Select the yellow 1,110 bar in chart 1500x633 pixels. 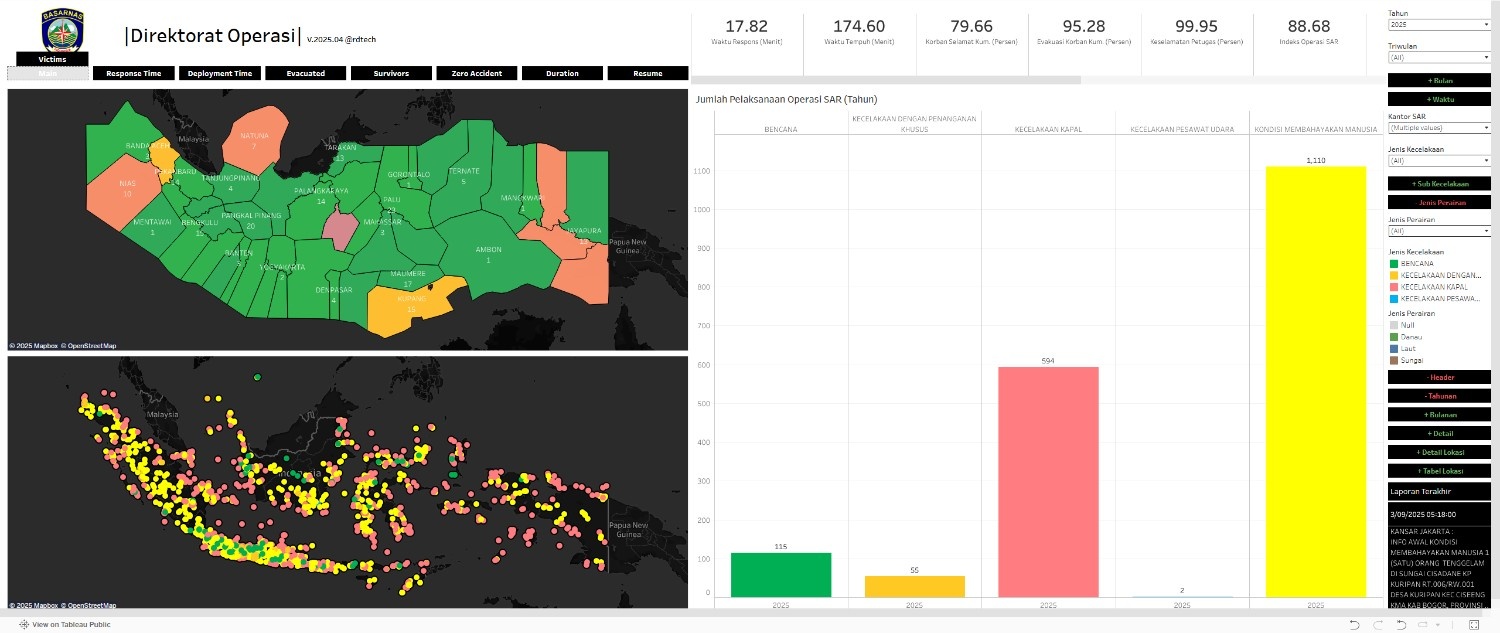pyautogui.click(x=1315, y=380)
